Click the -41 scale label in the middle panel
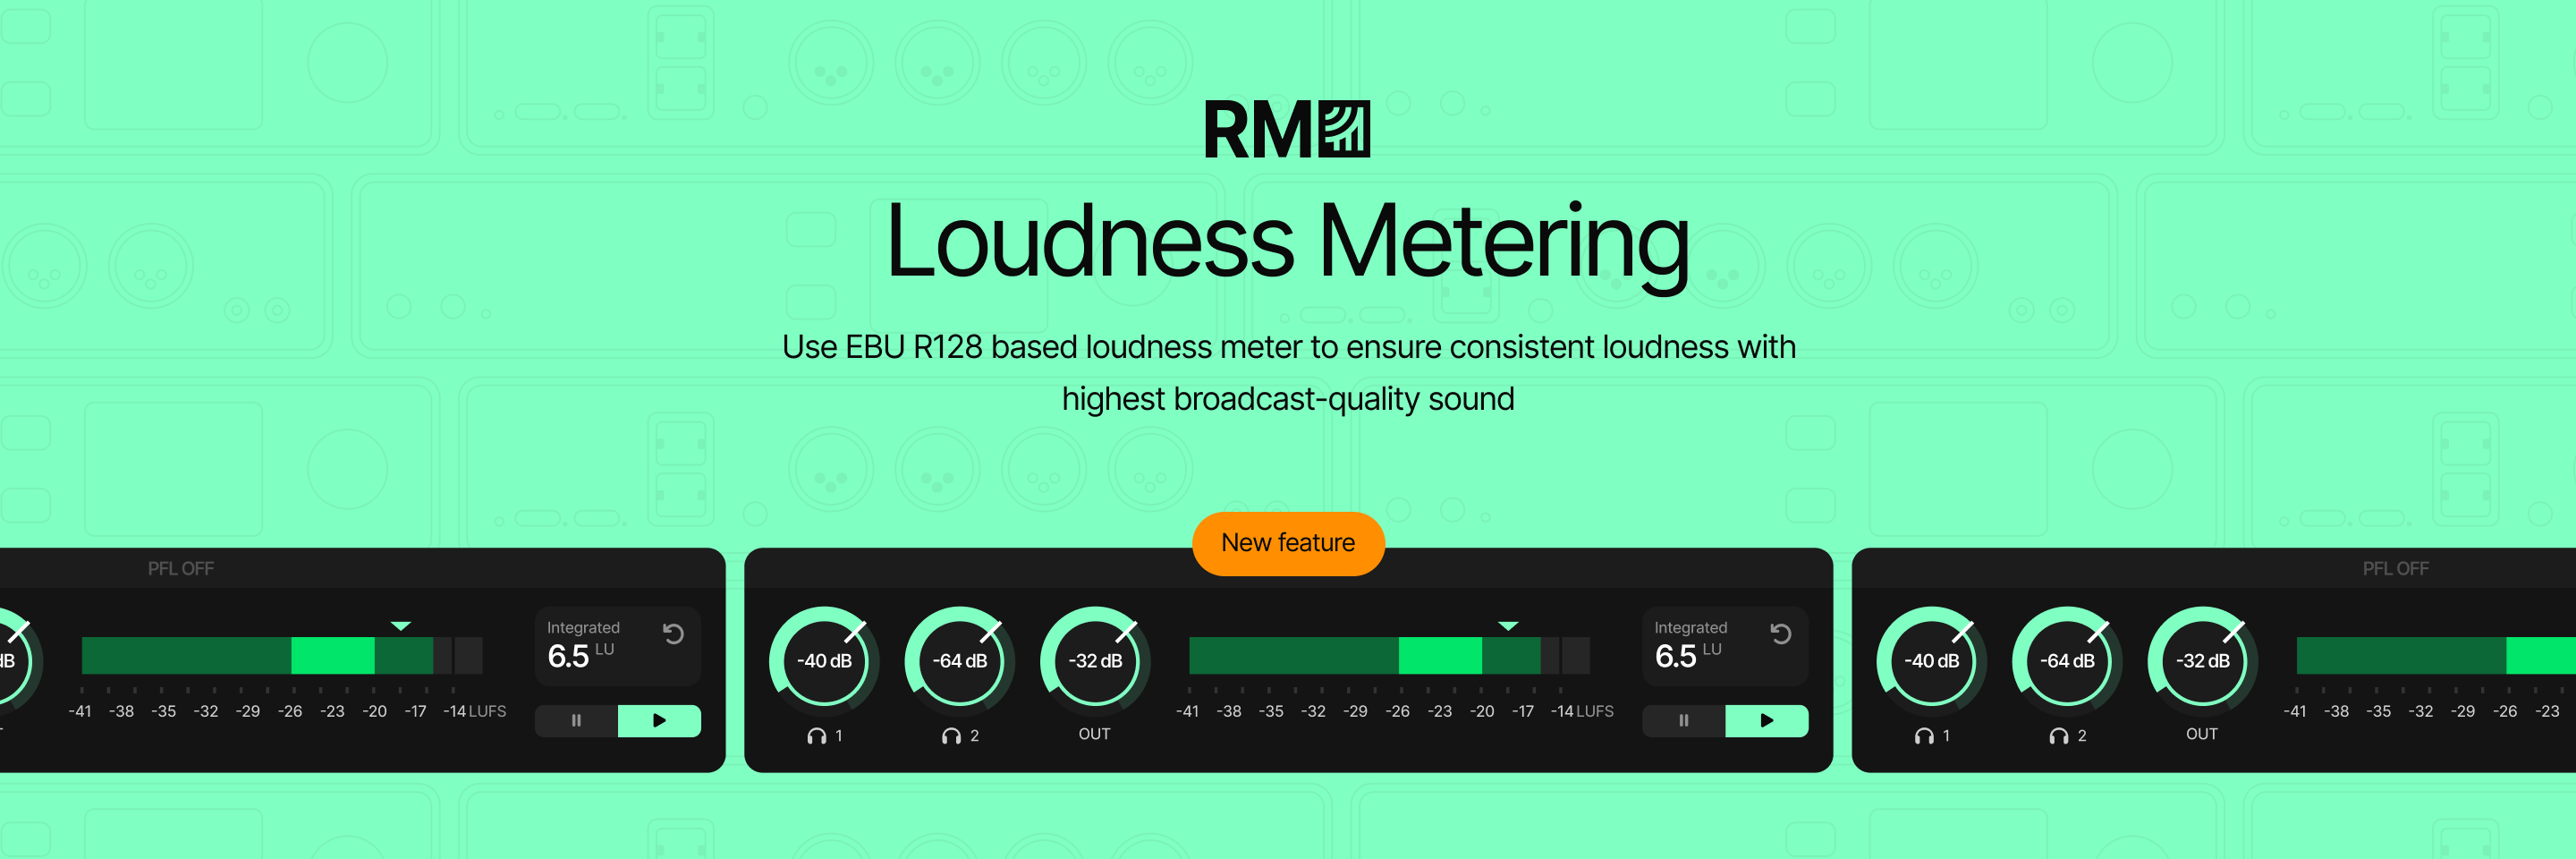2576x859 pixels. tap(1187, 711)
